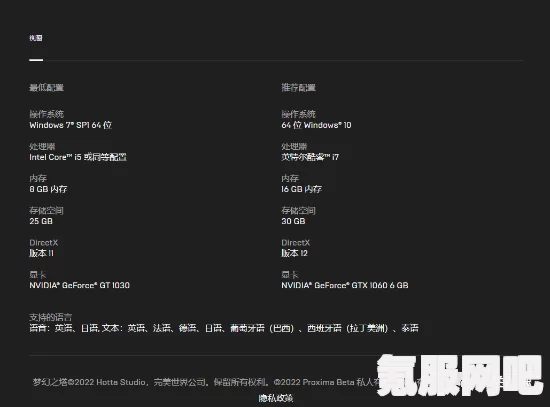Viewport: 550px width, 407px height.
Task: Click 存储空间 label in recommended column
Action: pyautogui.click(x=299, y=211)
